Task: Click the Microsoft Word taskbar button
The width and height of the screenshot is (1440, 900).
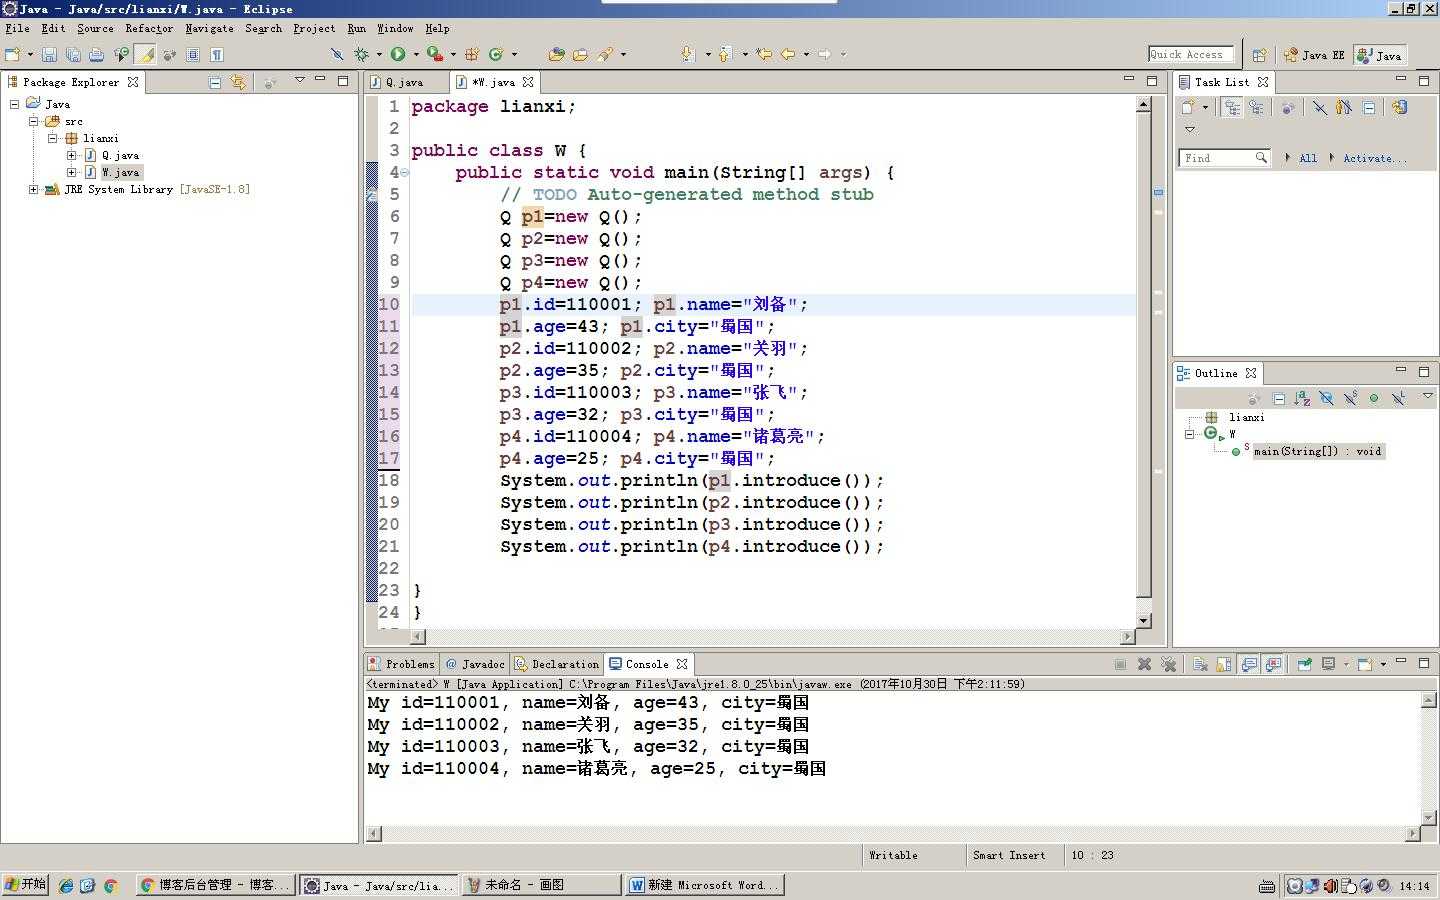Action: tap(704, 885)
